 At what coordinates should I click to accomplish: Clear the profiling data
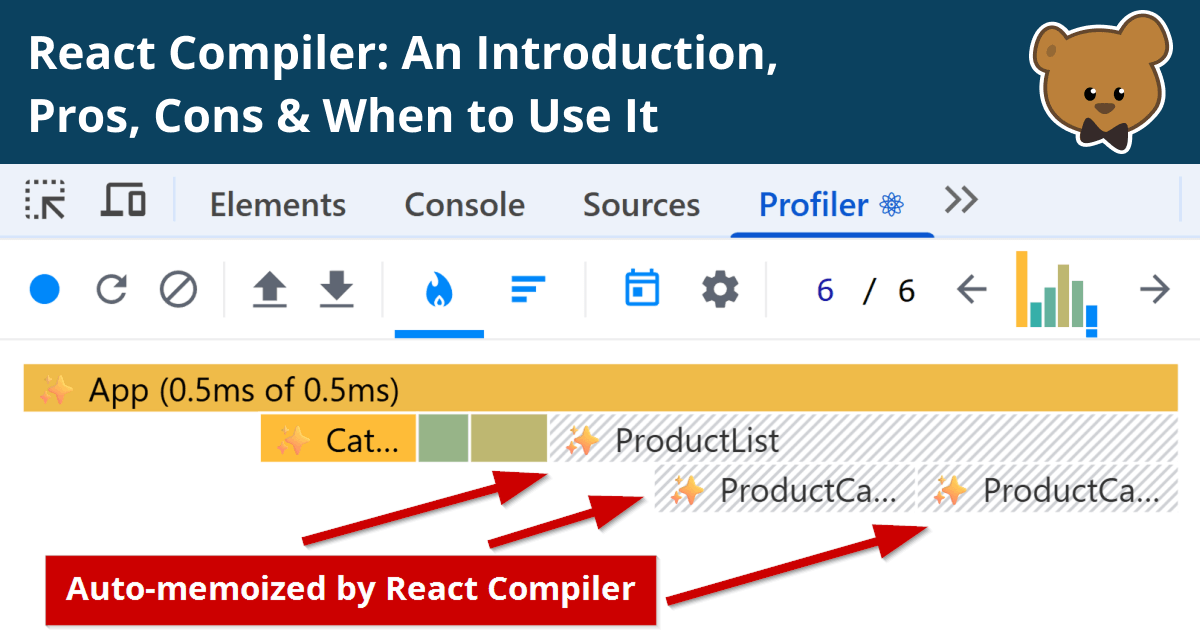click(178, 290)
